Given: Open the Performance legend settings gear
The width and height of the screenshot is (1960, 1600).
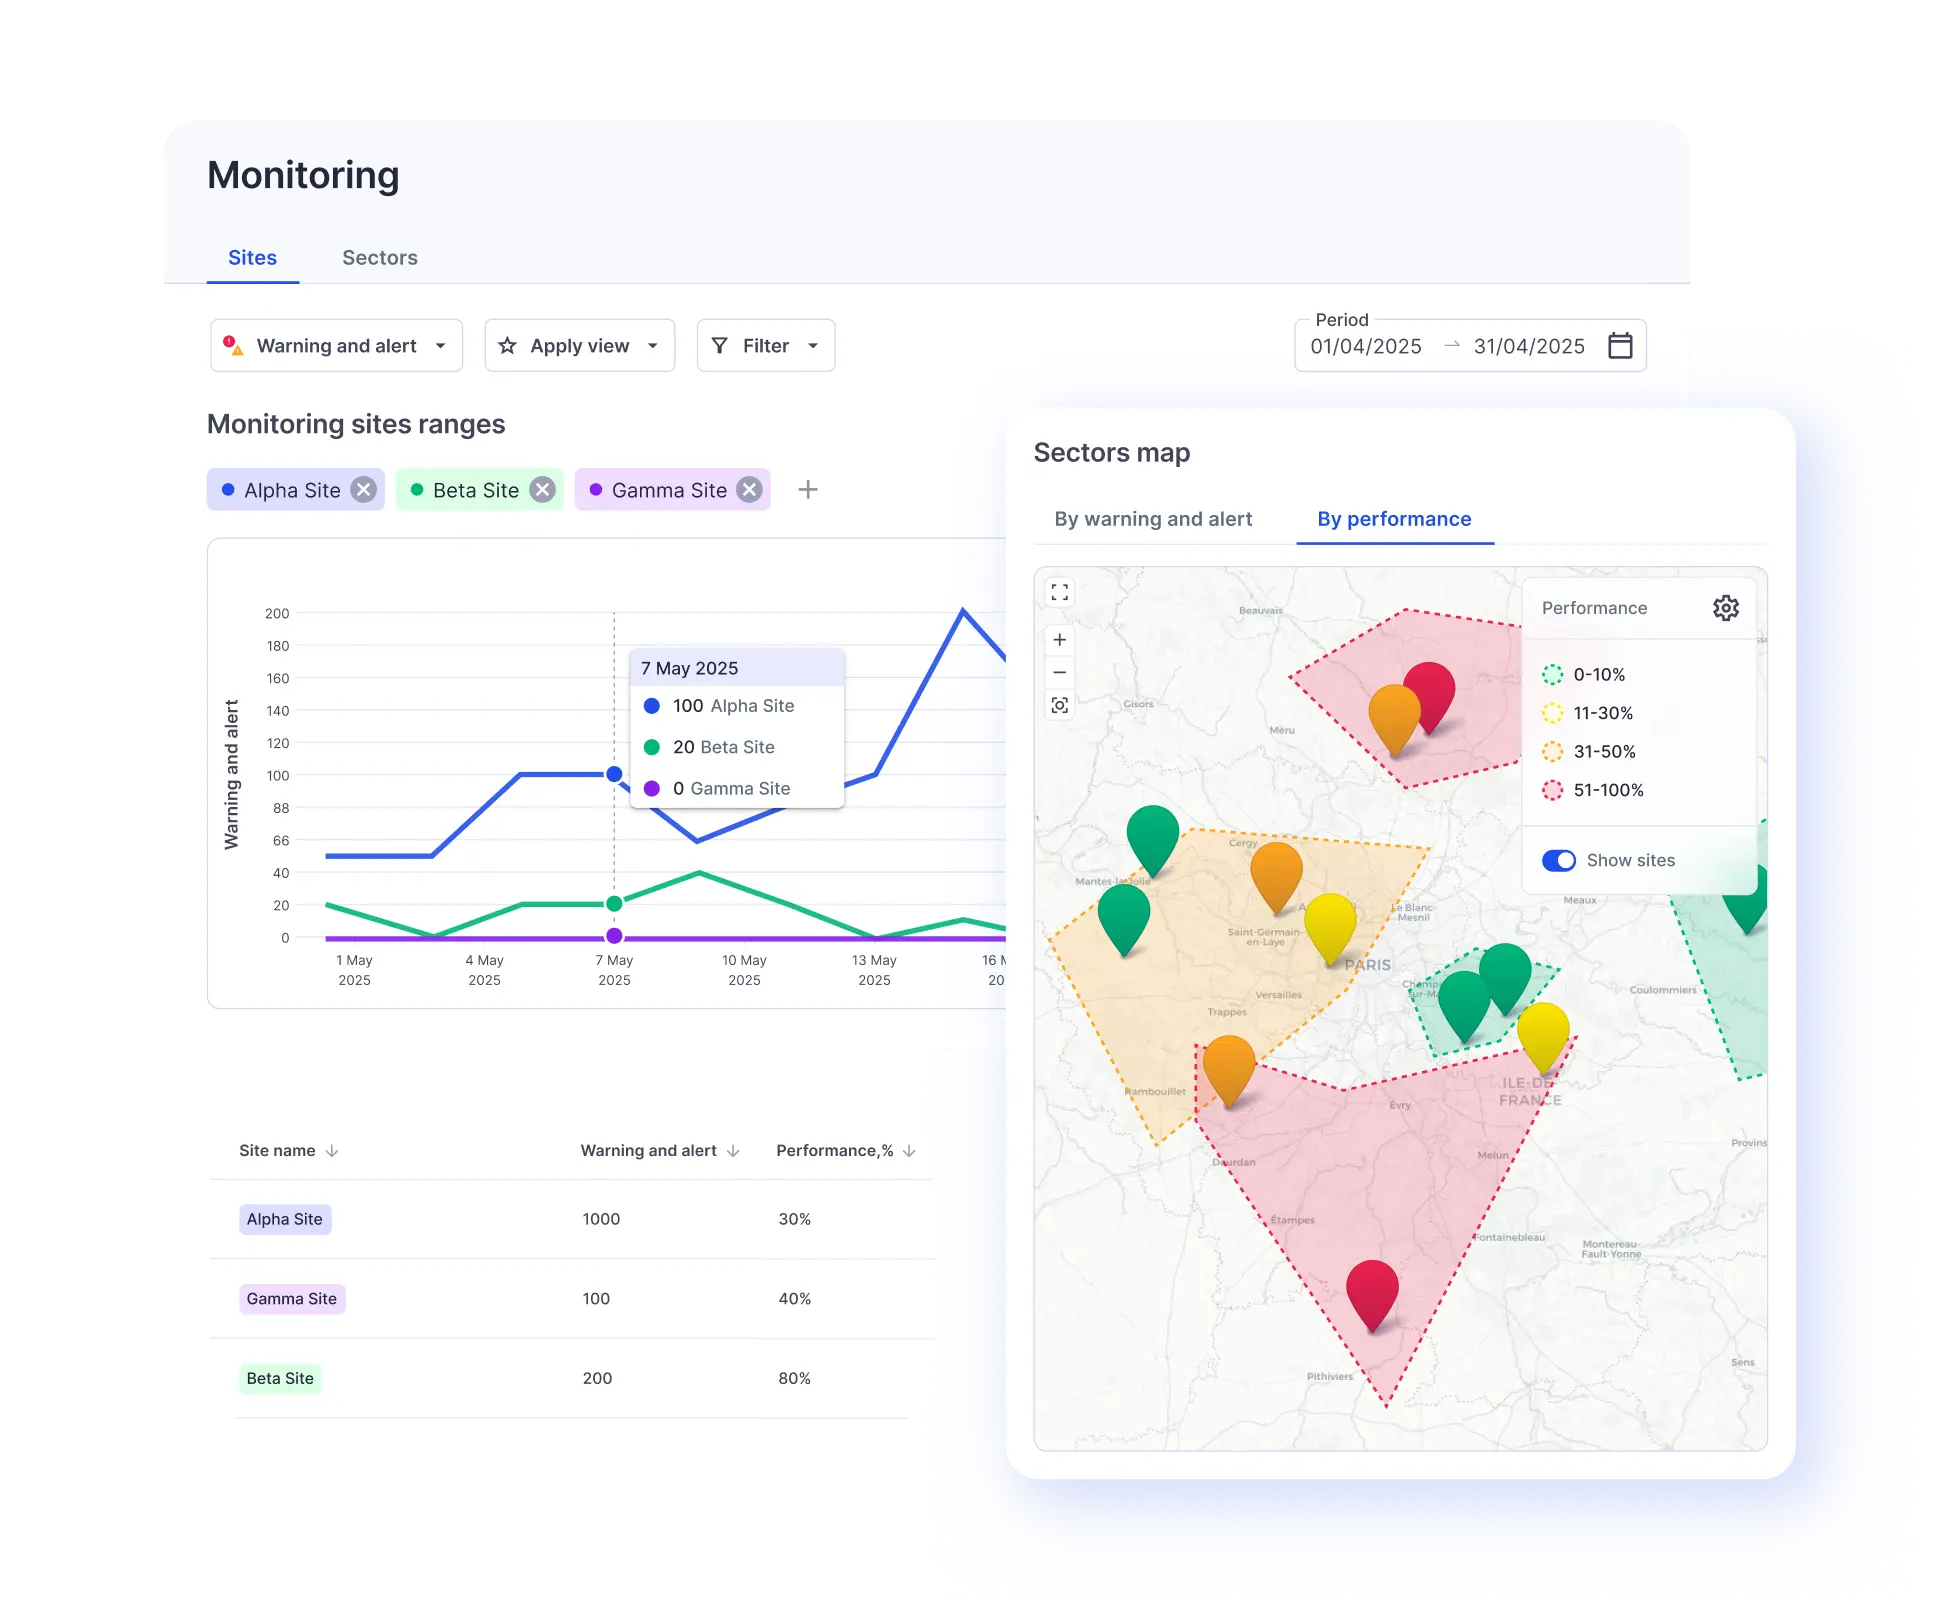Looking at the screenshot, I should (1726, 607).
